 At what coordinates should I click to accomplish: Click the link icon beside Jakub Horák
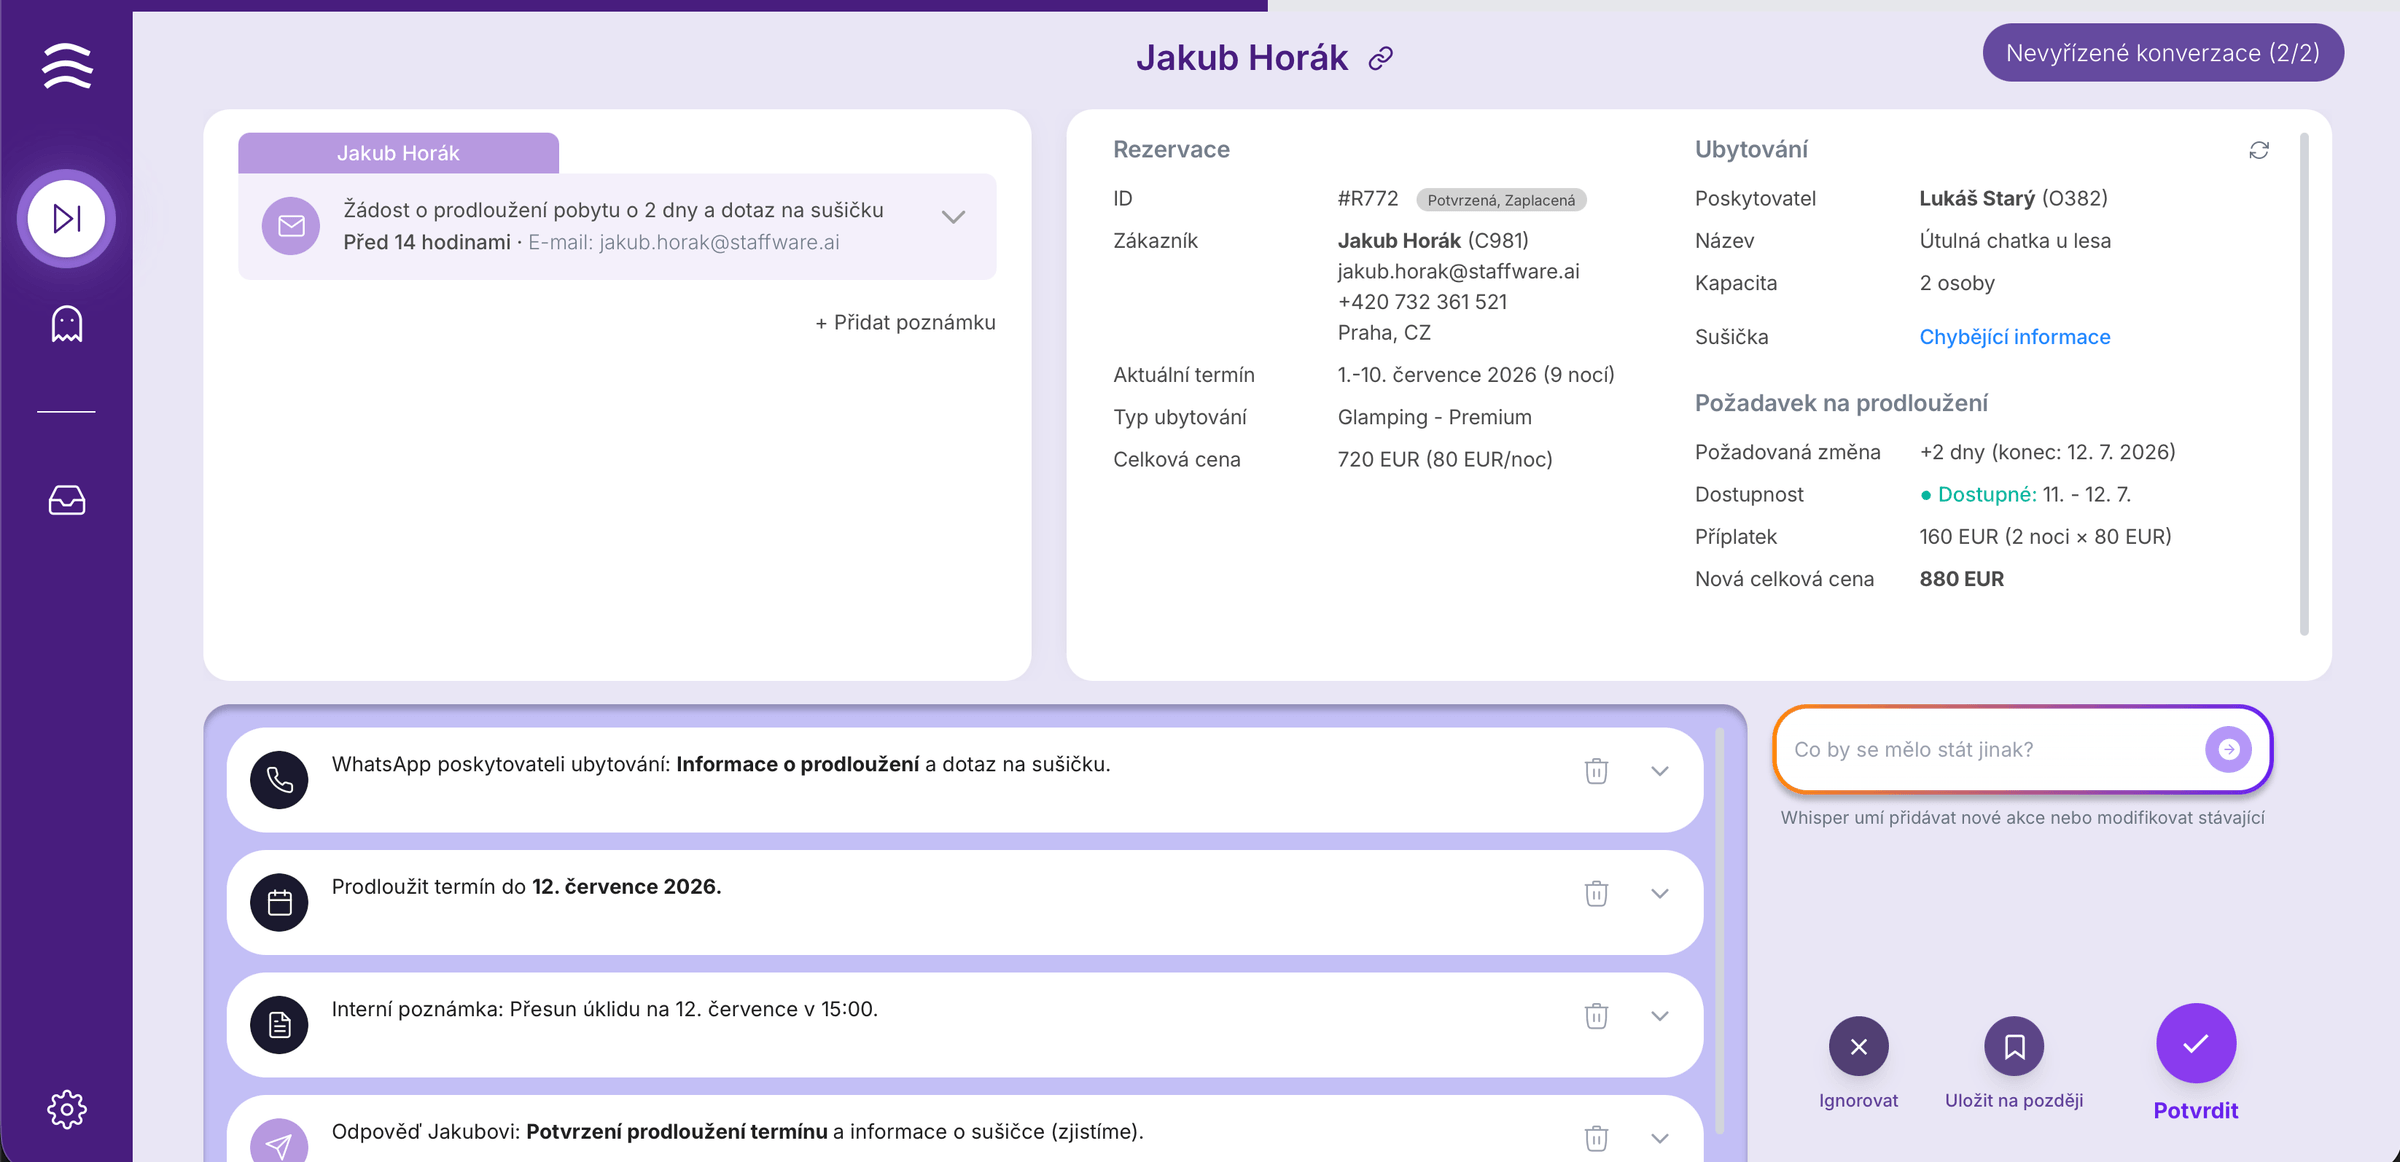(1381, 59)
